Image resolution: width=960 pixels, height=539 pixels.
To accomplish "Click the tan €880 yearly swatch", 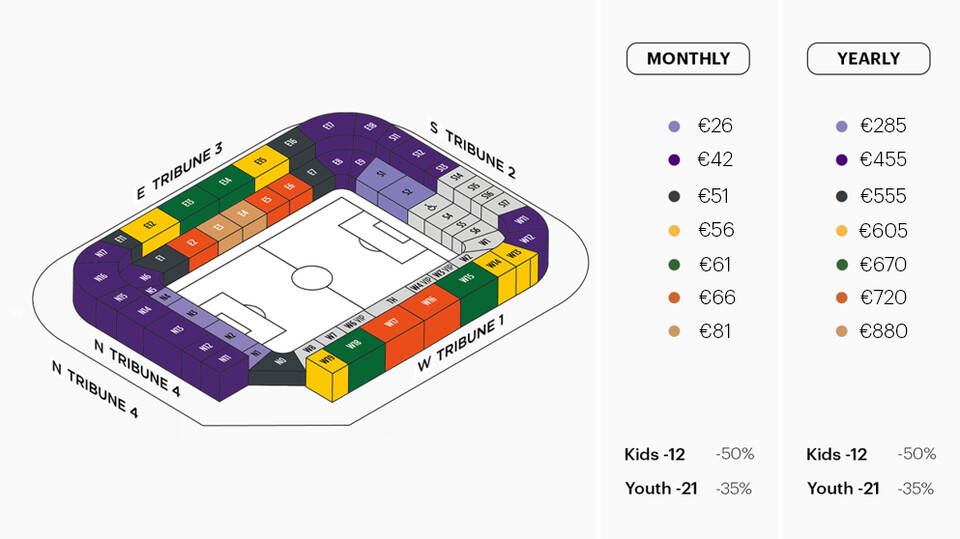I will point(844,332).
